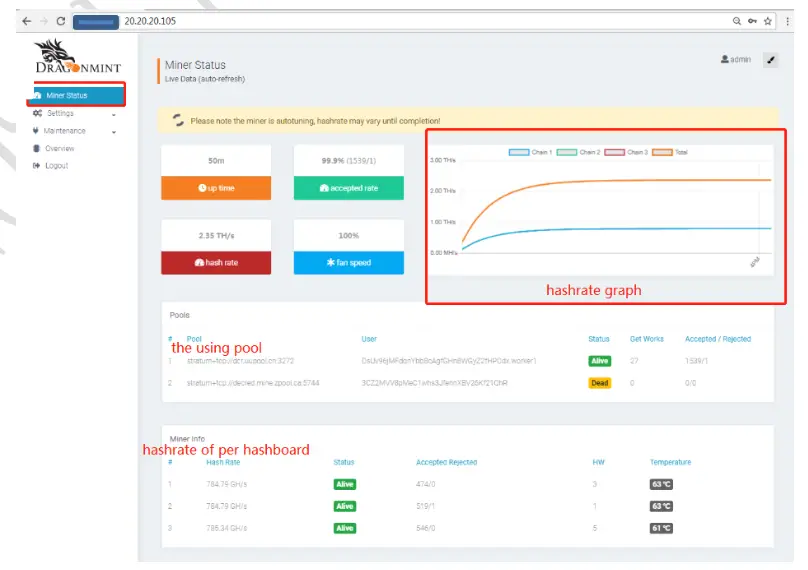Click the blue fan speed tile
The height and width of the screenshot is (570, 808).
click(349, 263)
